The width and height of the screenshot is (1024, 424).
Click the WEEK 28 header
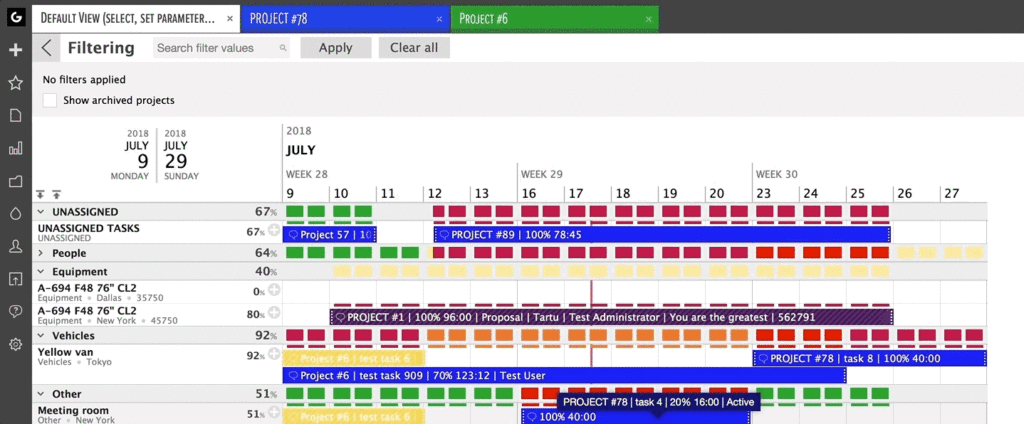click(307, 174)
